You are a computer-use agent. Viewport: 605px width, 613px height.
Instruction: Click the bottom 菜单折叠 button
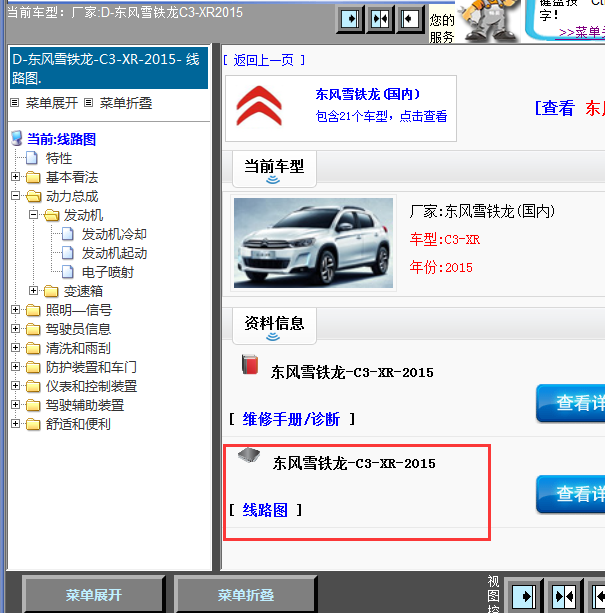click(246, 595)
